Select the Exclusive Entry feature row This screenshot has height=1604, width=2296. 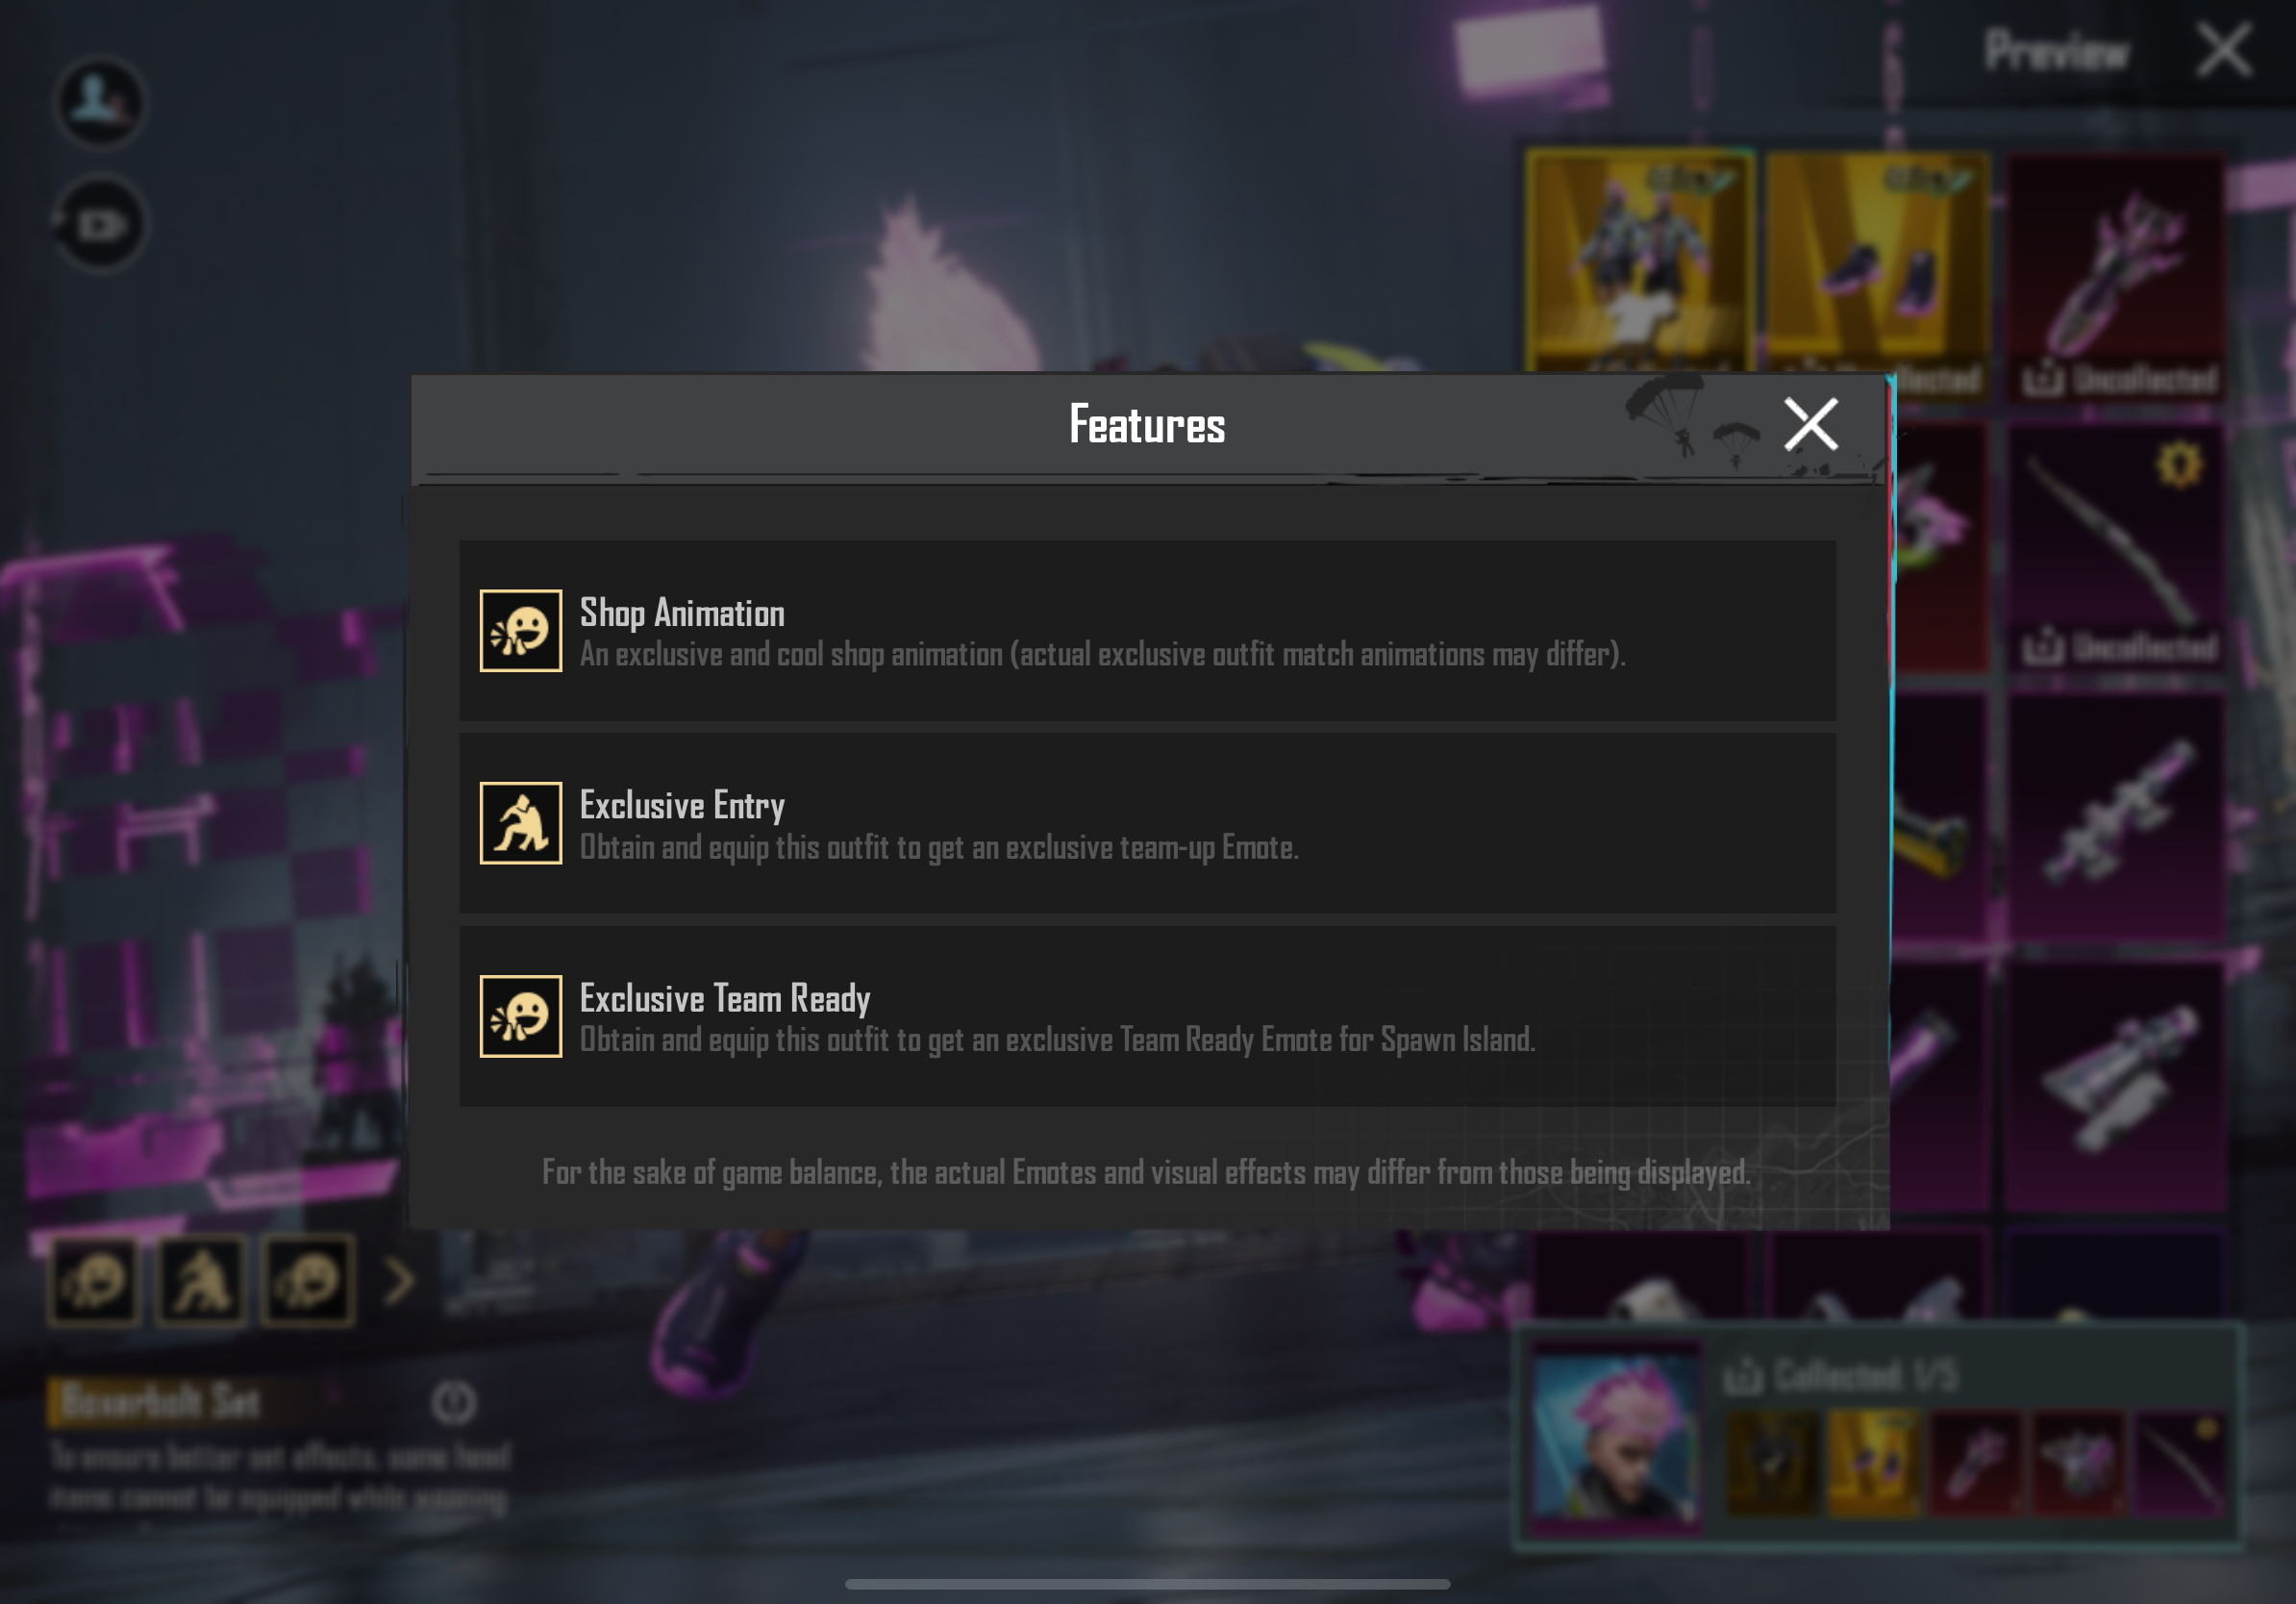pos(1147,823)
